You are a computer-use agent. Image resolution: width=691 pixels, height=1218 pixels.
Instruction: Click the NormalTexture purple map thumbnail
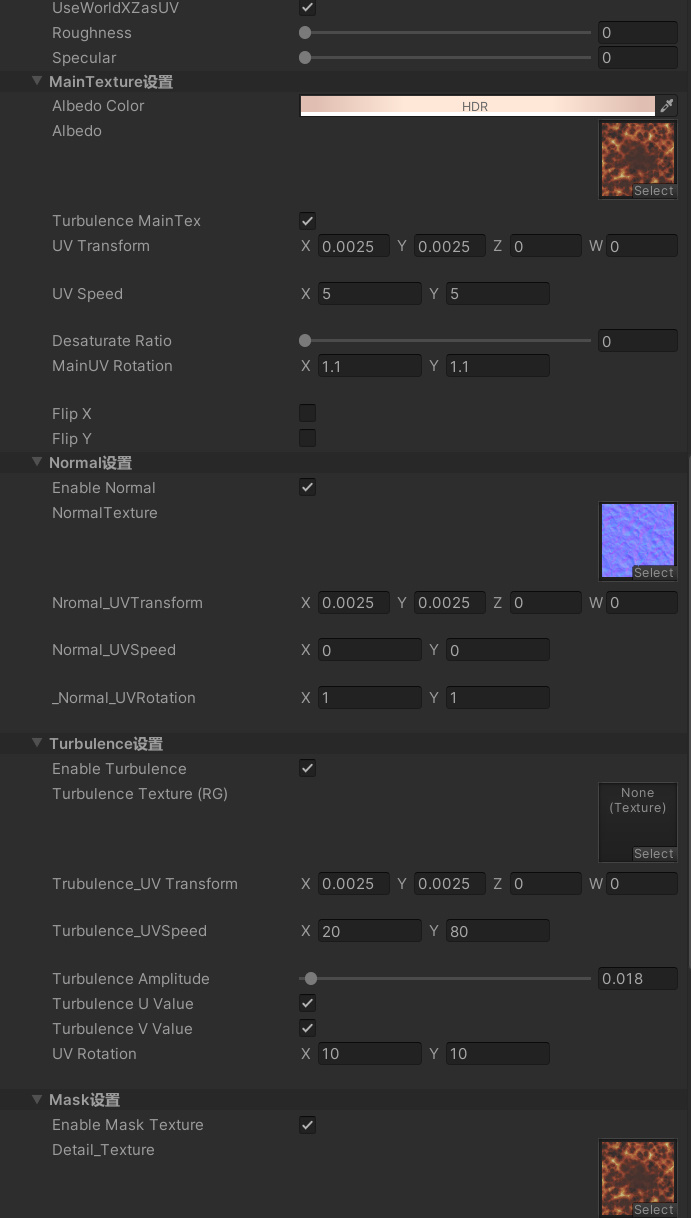[x=638, y=541]
